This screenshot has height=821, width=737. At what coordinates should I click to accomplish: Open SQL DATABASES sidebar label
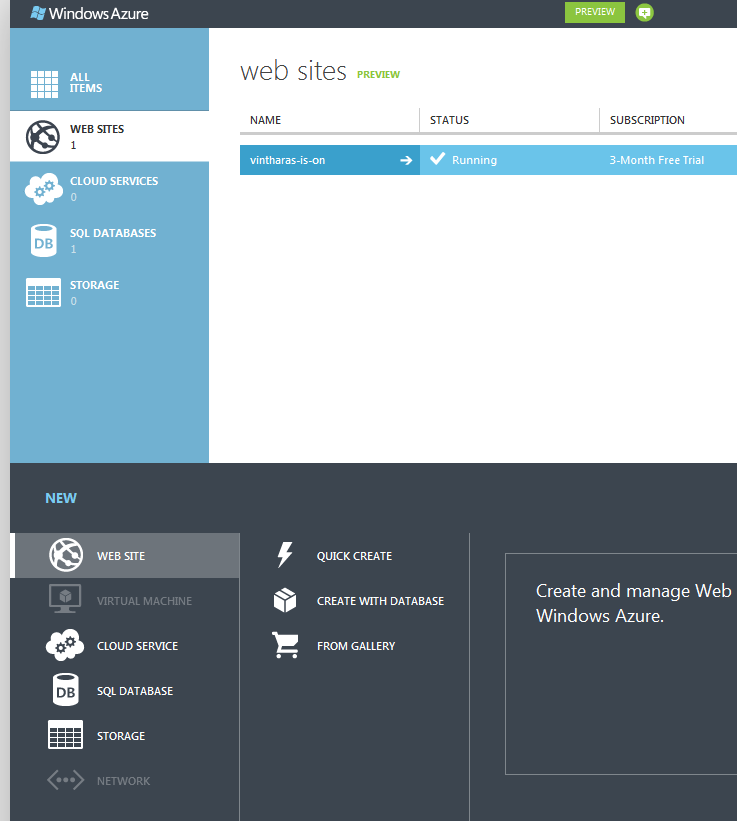pos(113,233)
